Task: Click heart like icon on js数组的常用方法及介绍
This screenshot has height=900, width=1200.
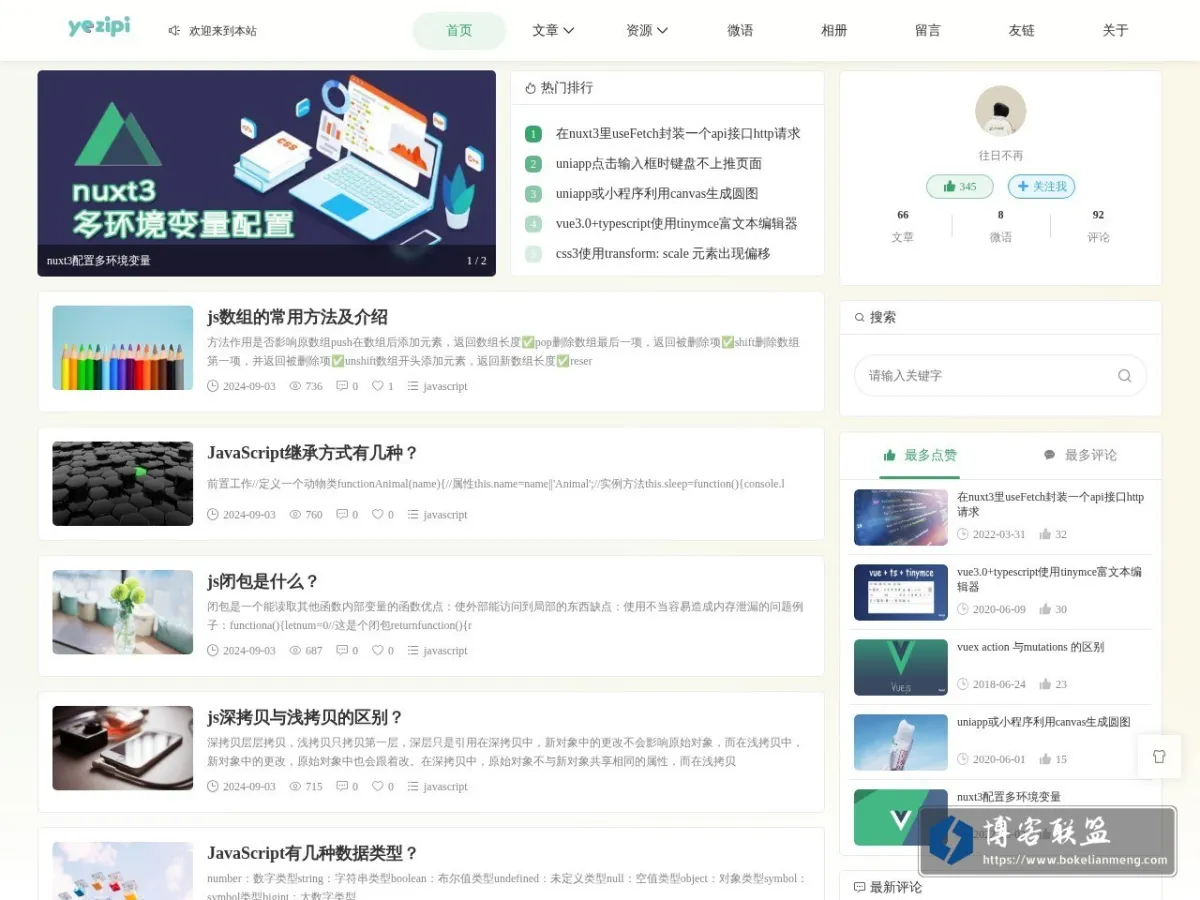Action: coord(377,386)
